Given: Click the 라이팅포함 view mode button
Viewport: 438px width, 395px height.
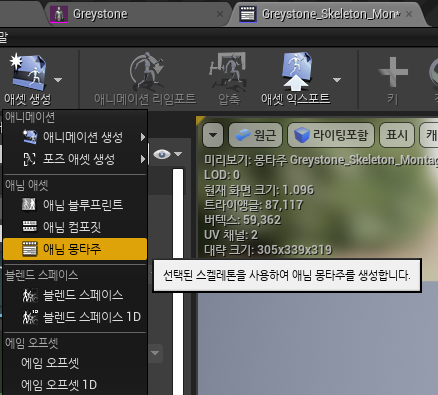Looking at the screenshot, I should click(x=331, y=135).
